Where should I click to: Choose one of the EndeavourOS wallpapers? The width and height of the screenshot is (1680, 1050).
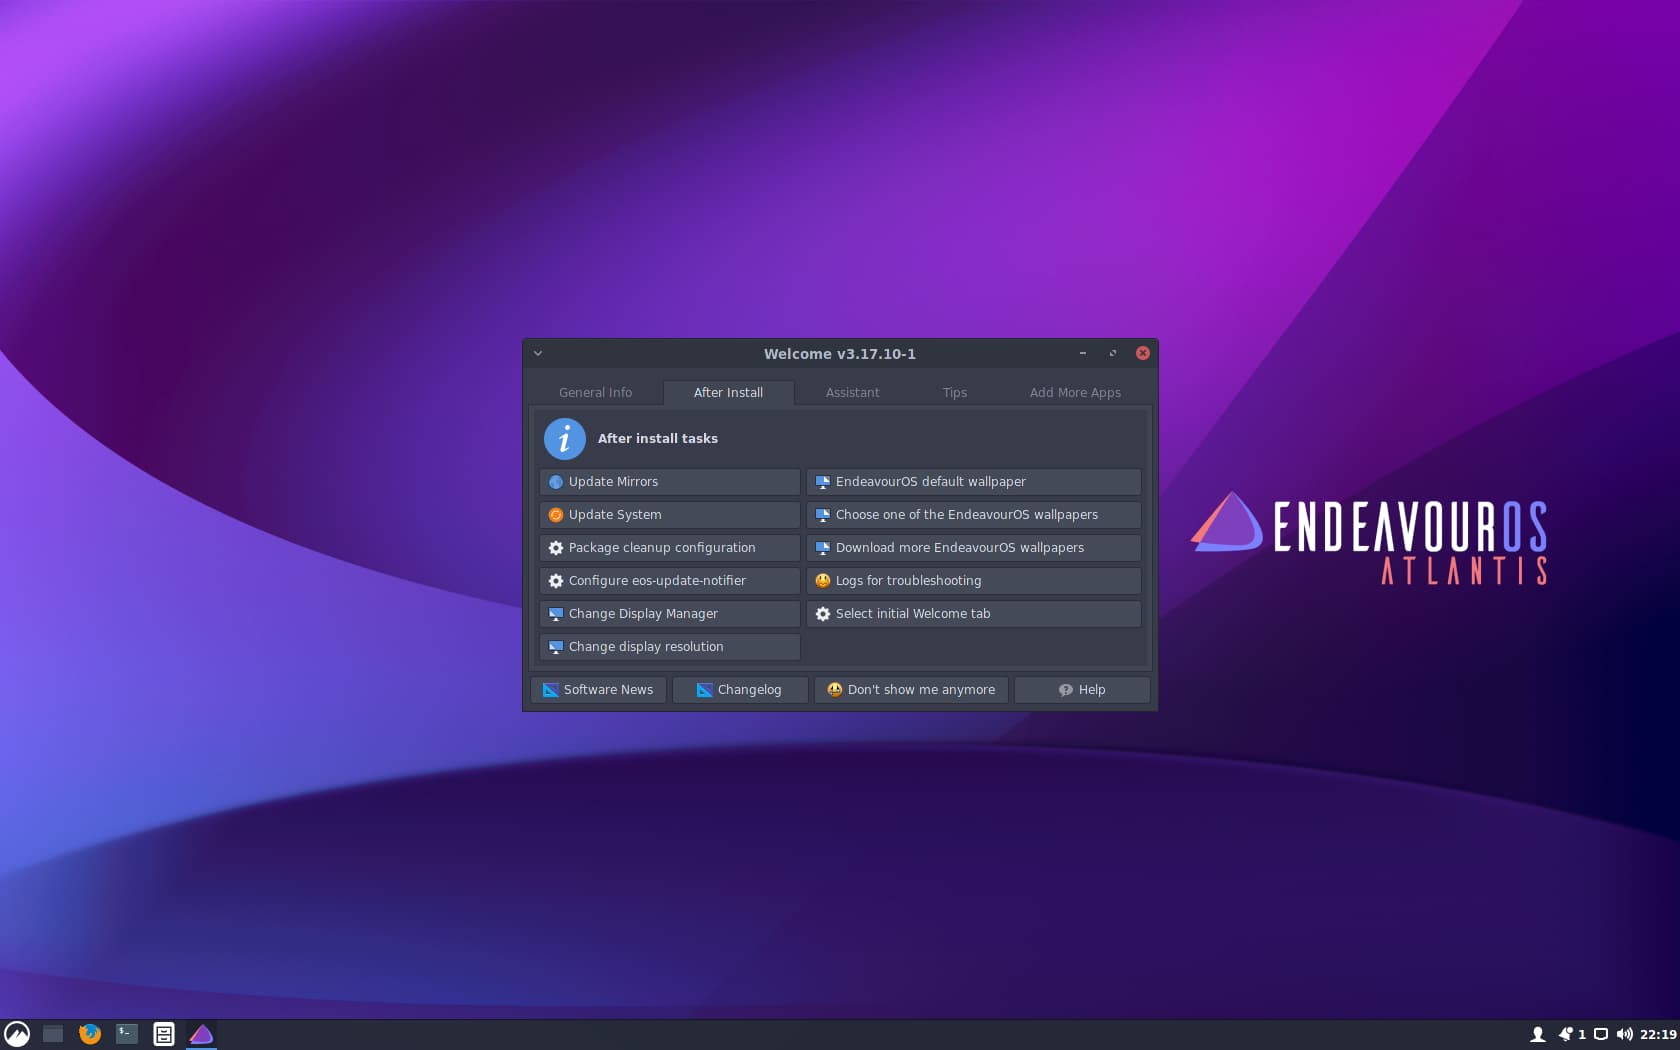click(x=974, y=515)
